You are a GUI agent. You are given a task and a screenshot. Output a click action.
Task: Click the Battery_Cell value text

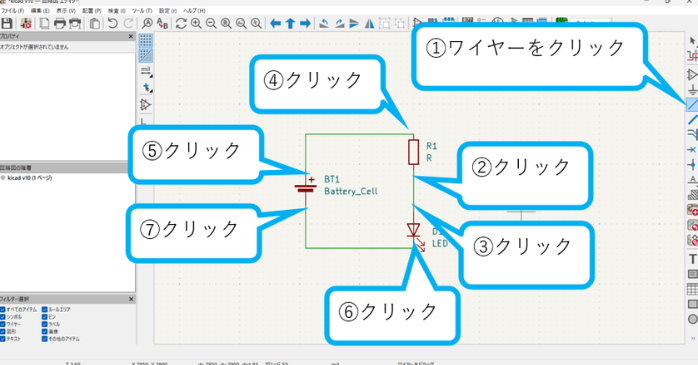pyautogui.click(x=351, y=191)
